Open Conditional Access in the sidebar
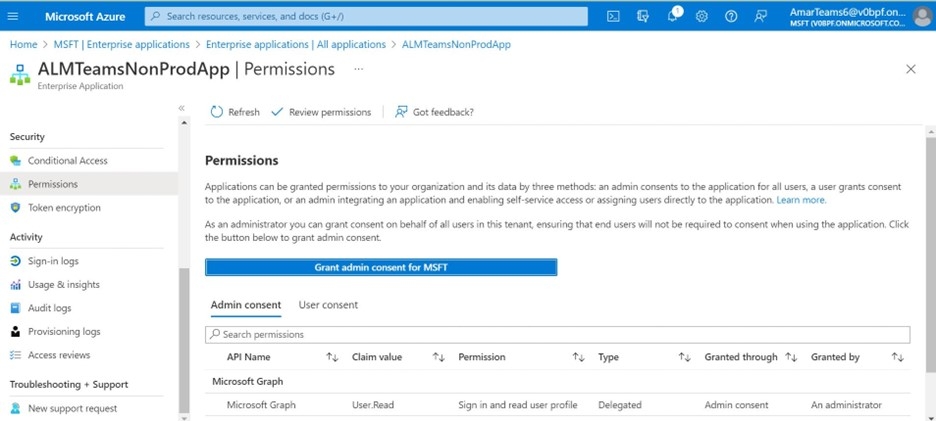 click(x=67, y=160)
